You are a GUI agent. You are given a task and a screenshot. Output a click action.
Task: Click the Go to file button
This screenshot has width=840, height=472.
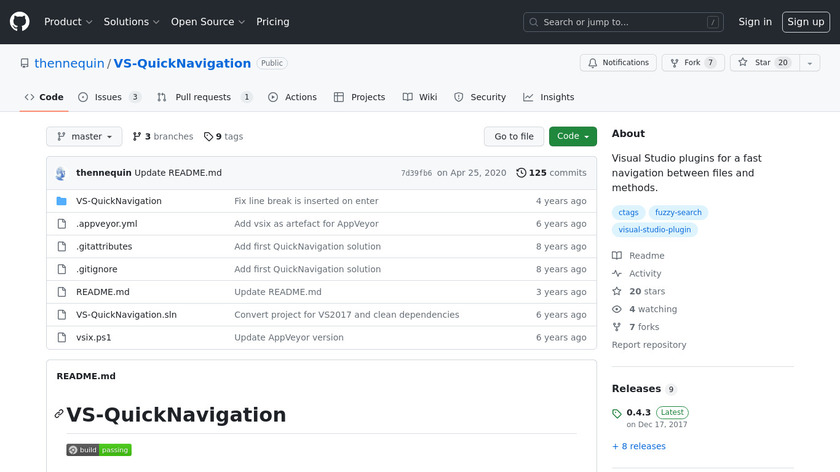click(x=514, y=137)
